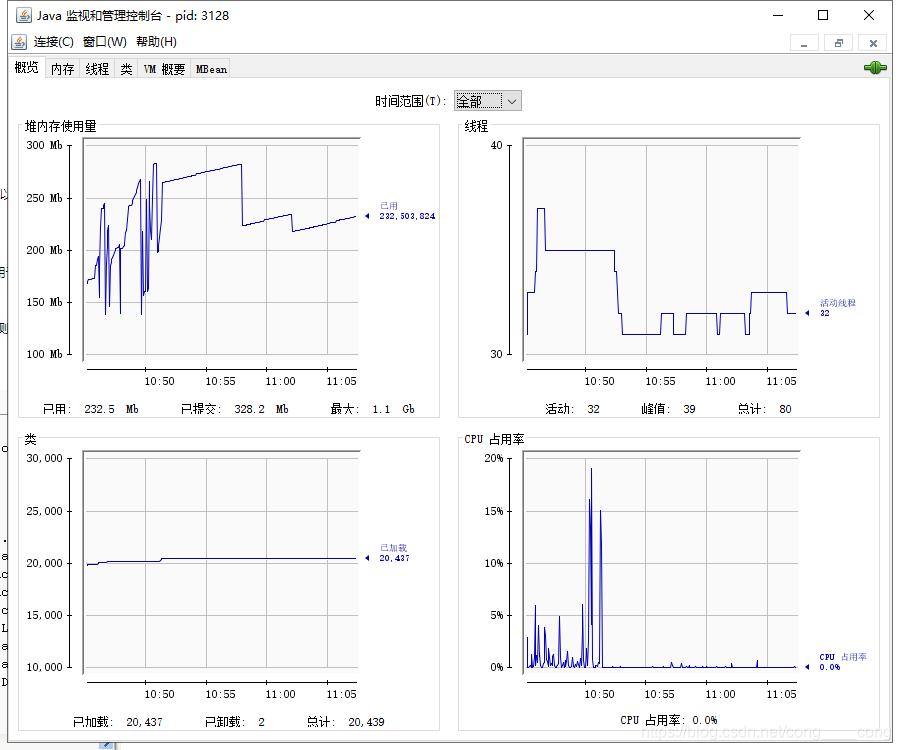Open the 帮助(H) menu

point(156,42)
